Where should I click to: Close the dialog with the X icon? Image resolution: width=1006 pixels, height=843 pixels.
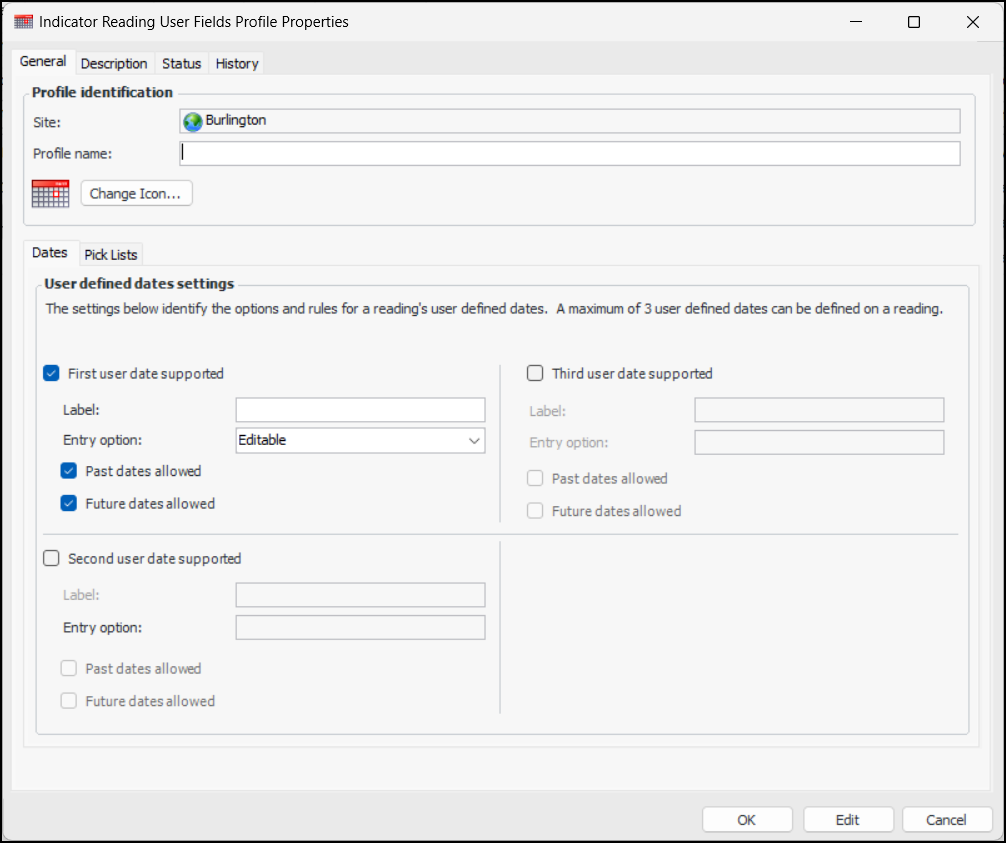(x=972, y=22)
